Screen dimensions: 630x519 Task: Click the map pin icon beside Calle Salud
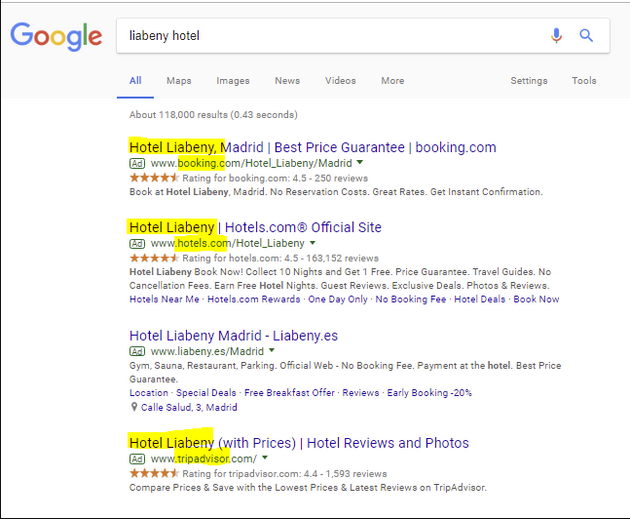(134, 407)
